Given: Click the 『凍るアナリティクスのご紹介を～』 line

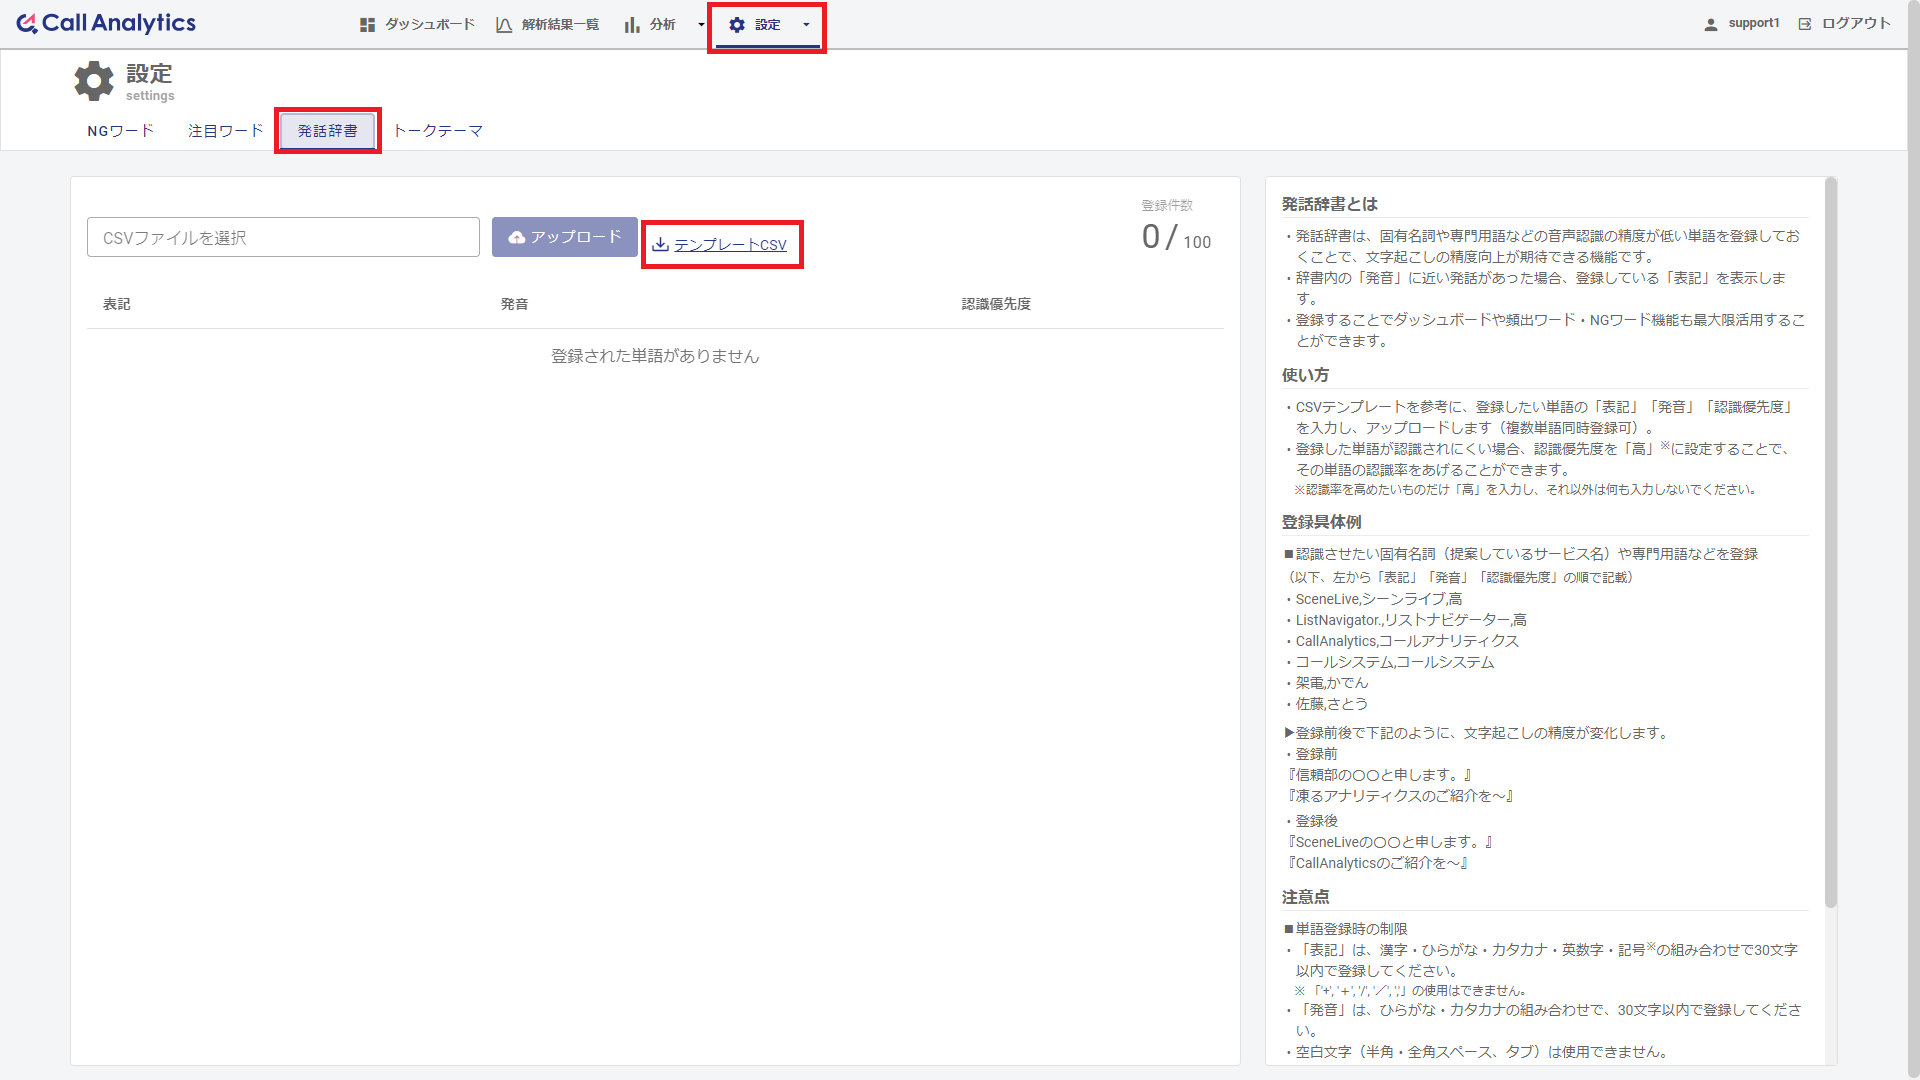Looking at the screenshot, I should click(x=1400, y=796).
